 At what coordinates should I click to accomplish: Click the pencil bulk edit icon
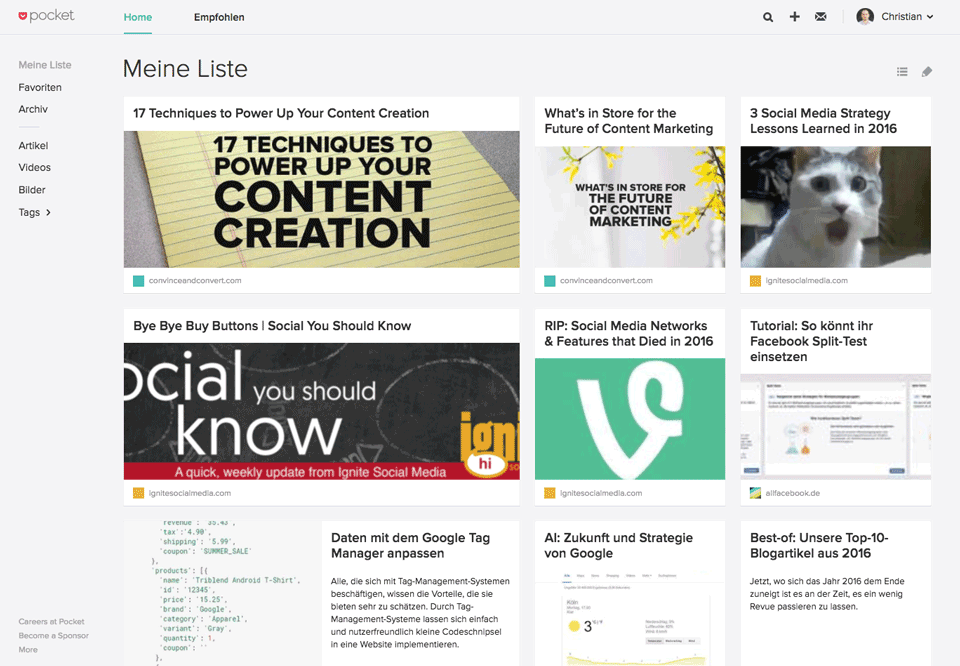pyautogui.click(x=927, y=72)
